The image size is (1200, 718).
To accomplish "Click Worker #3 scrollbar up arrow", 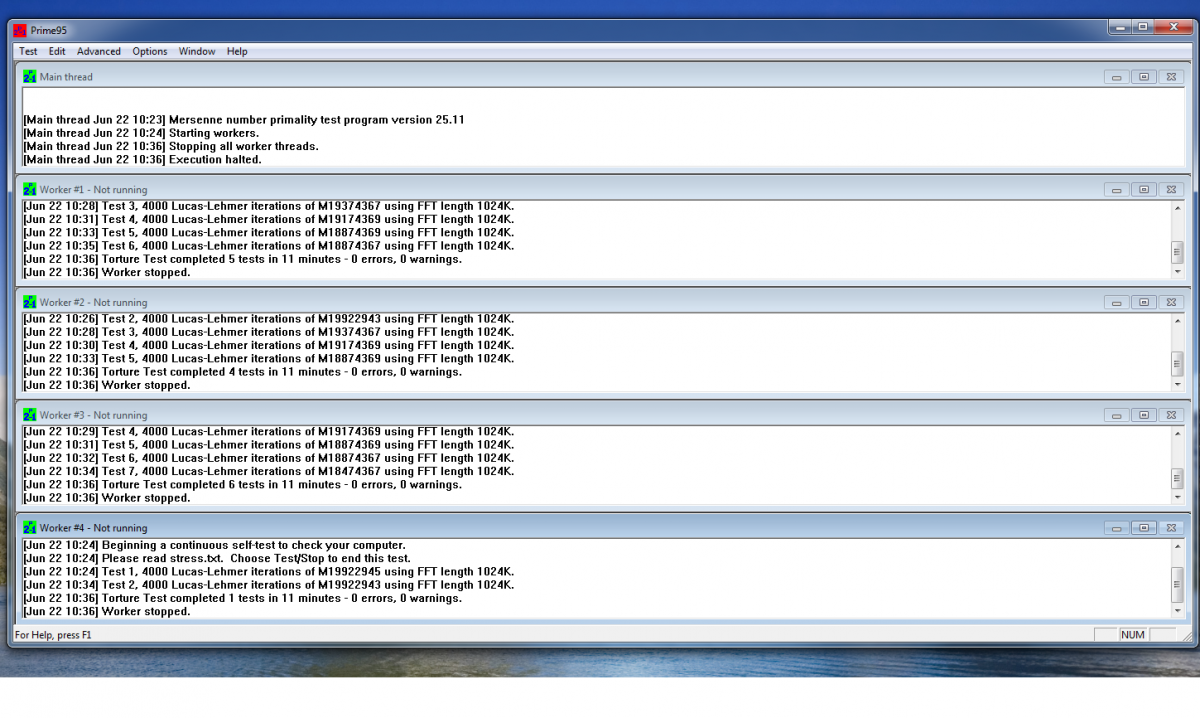I will coord(1177,434).
